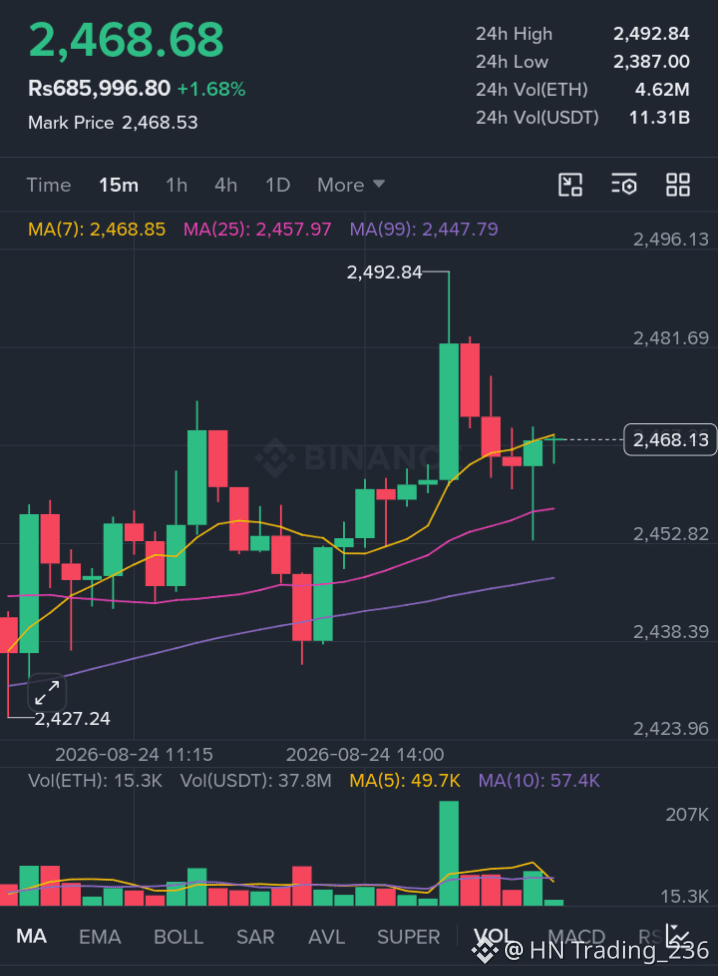Click the MA(25): 2,457.97 legend
718x976 pixels.
click(x=257, y=230)
